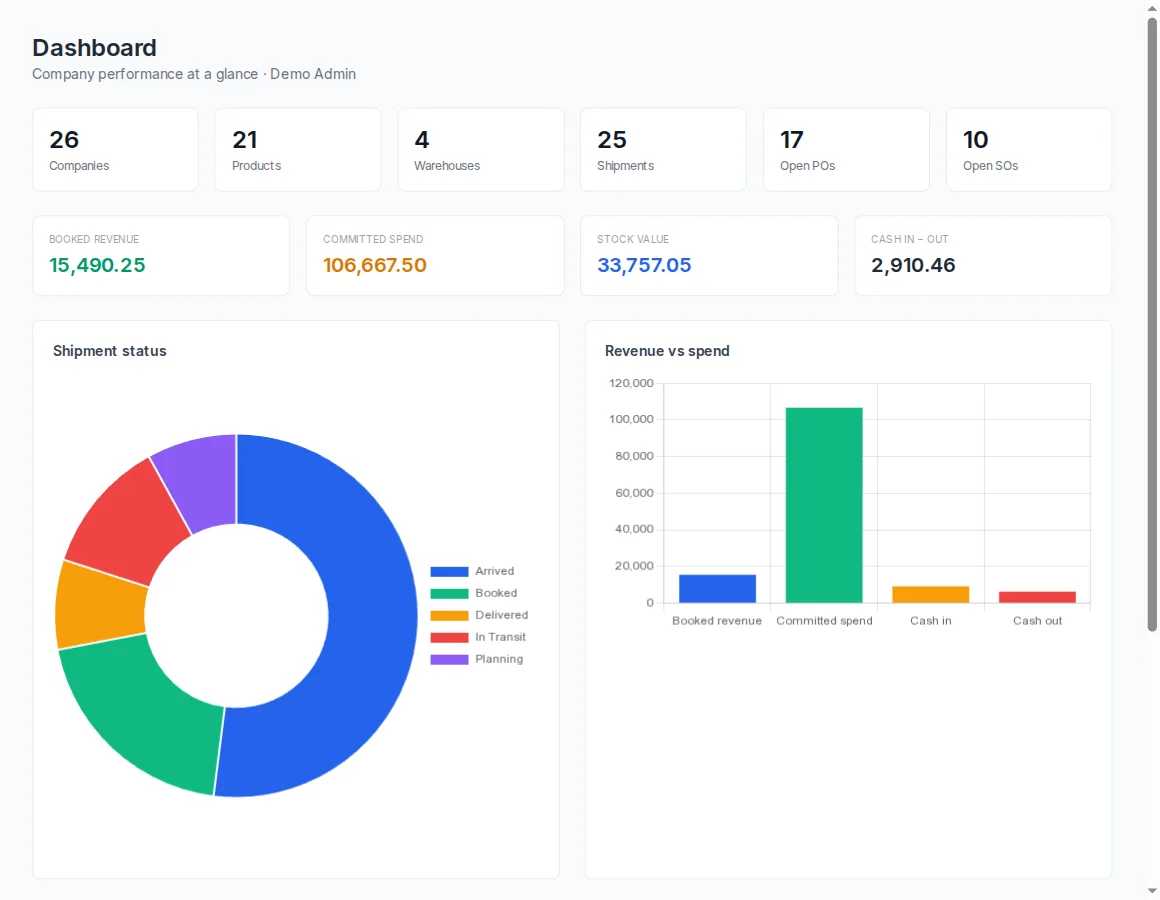Screen dimensions: 1160x900
Task: Click the Revenue vs spend chart title
Action: click(x=667, y=351)
